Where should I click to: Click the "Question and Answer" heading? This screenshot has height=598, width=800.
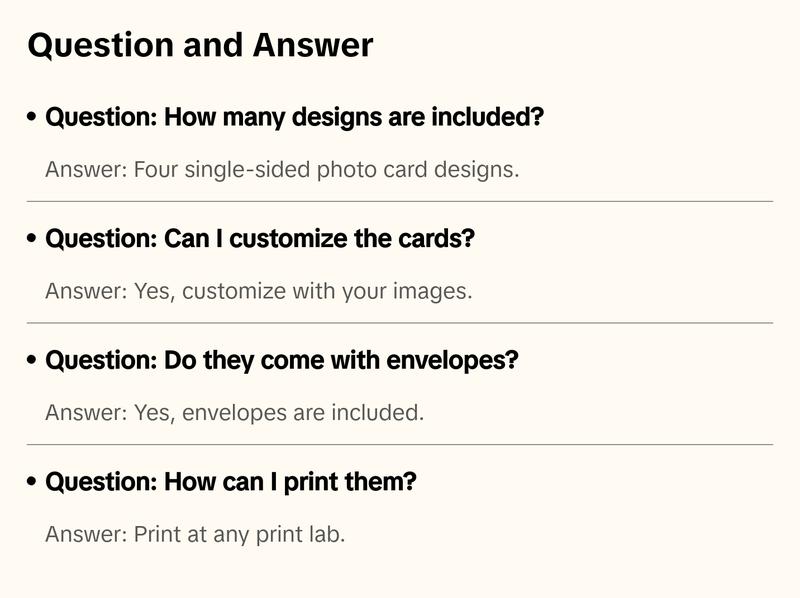pos(200,45)
